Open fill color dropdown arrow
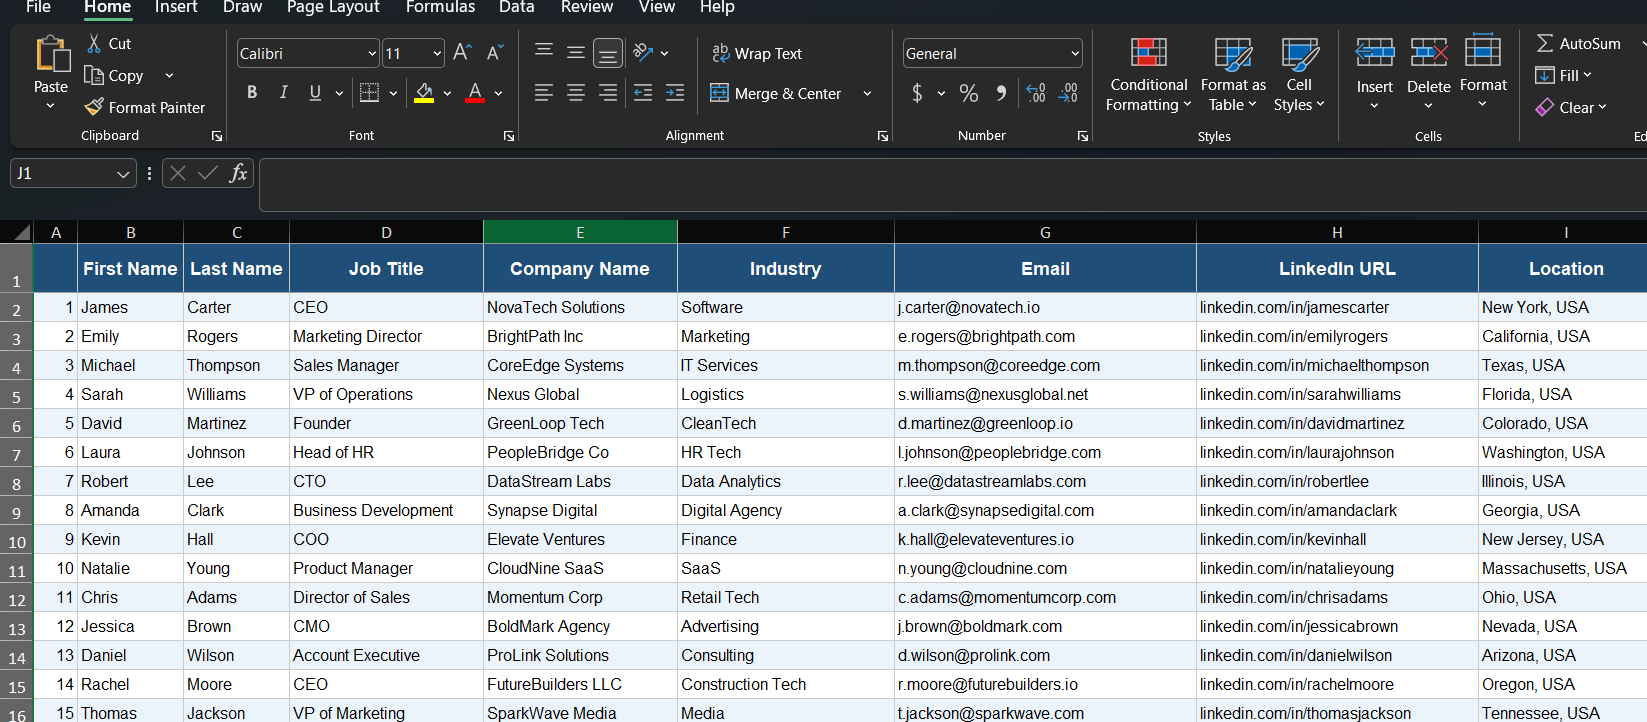 (x=447, y=93)
